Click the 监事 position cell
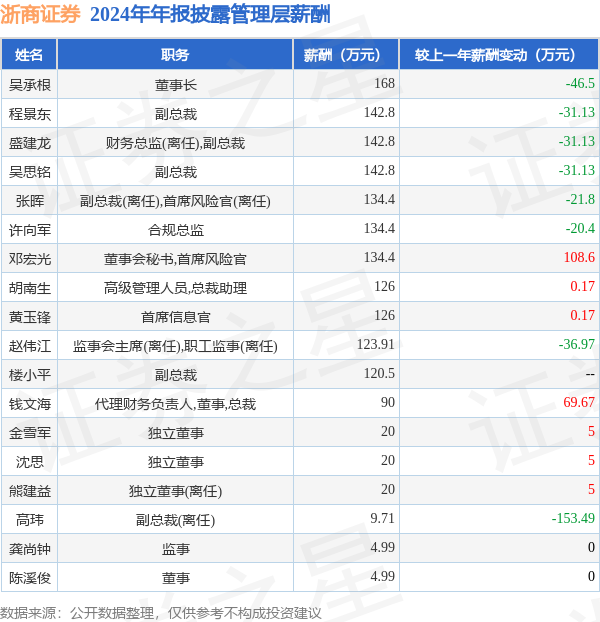This screenshot has height=622, width=600. (x=175, y=549)
